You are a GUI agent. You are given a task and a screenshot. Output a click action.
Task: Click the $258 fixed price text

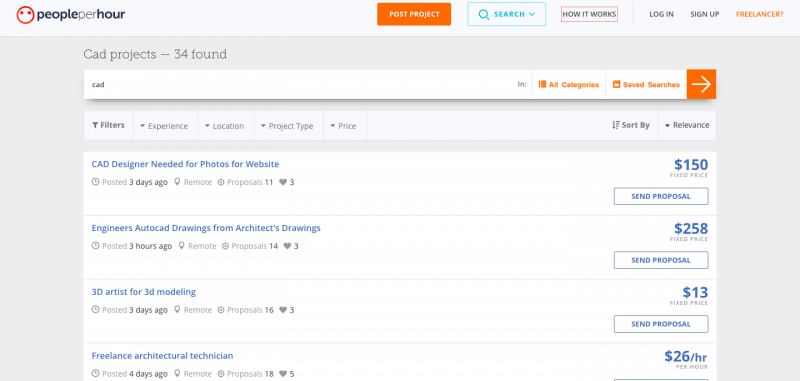691,228
